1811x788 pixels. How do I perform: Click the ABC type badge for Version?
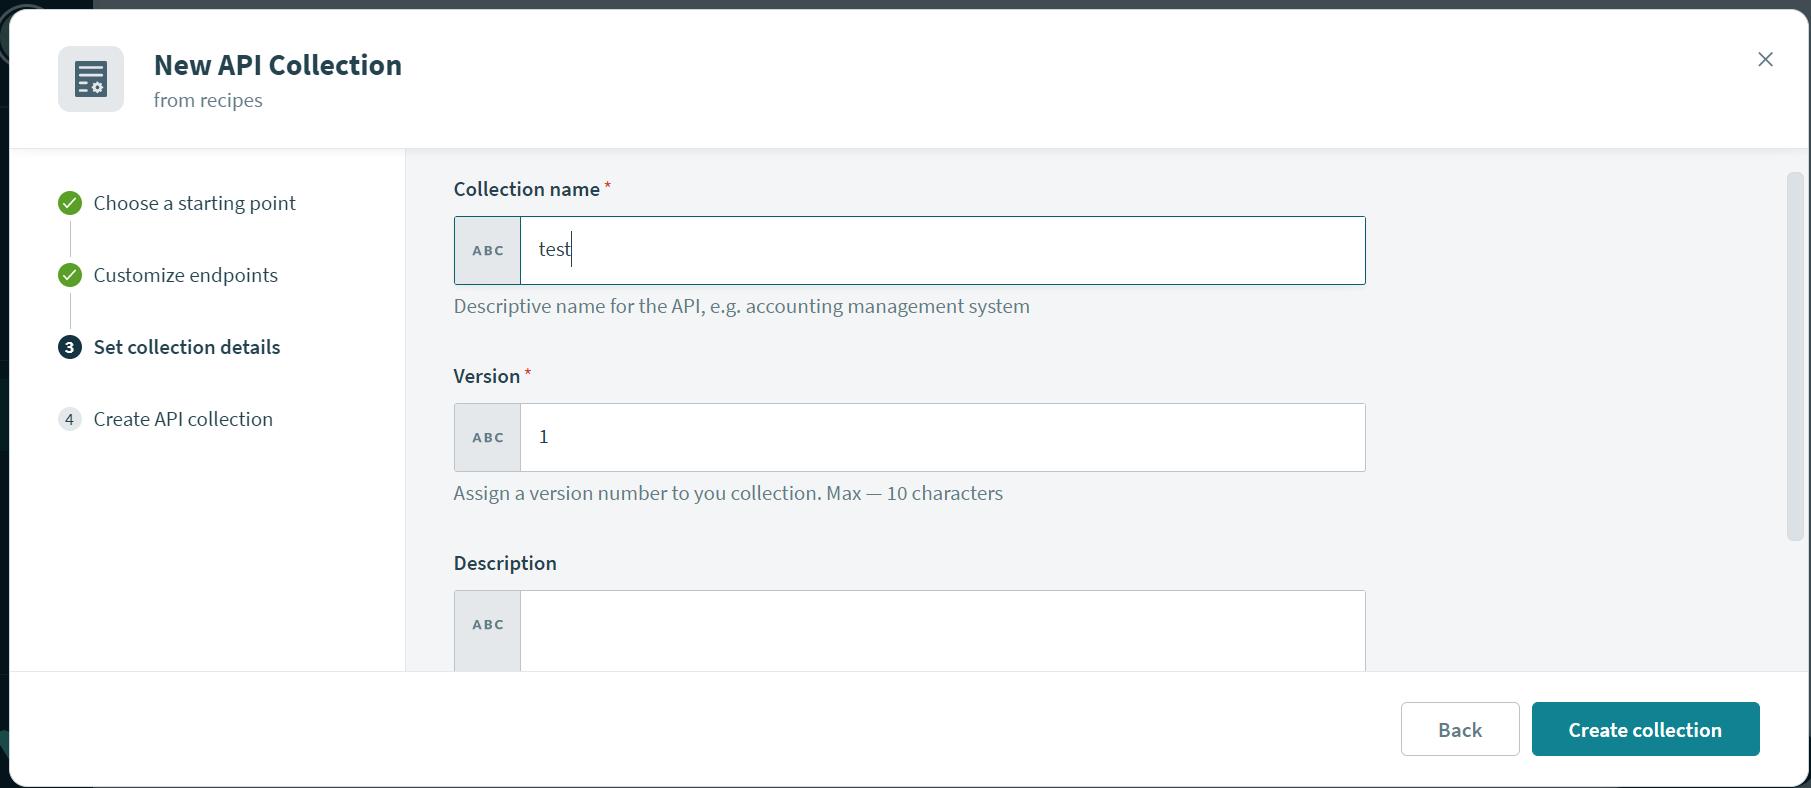pos(488,438)
